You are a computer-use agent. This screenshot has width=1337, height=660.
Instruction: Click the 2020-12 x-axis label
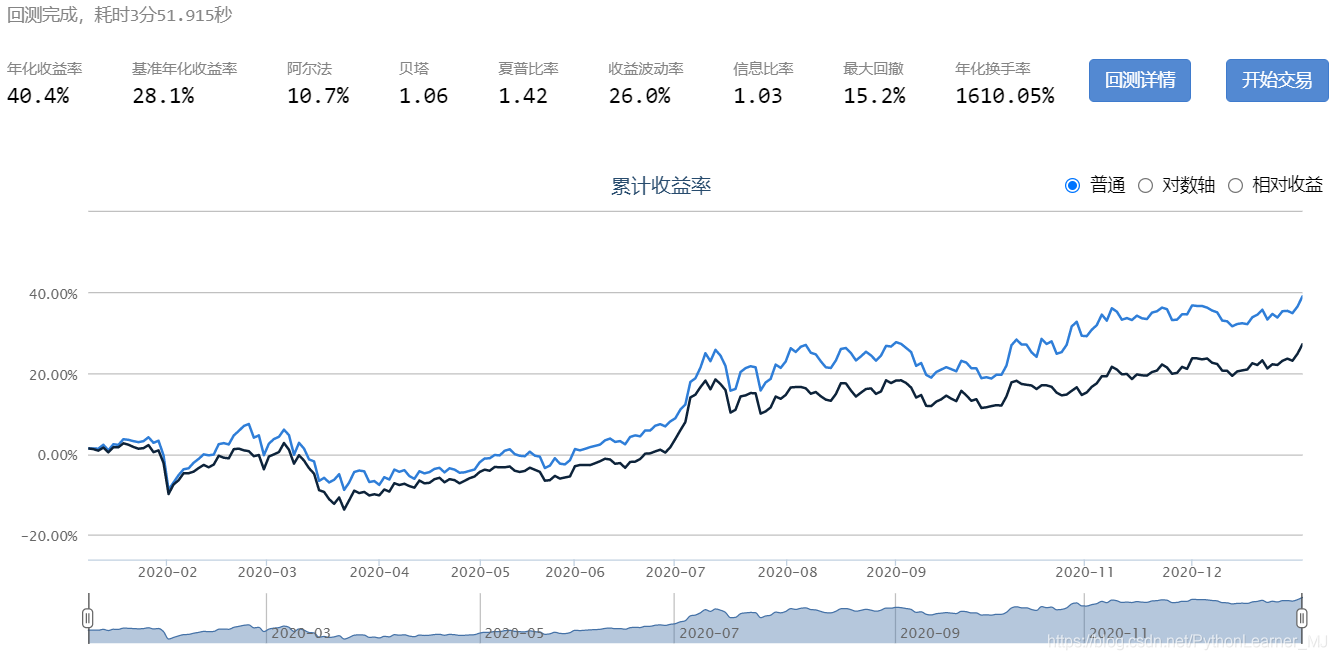tap(1192, 573)
